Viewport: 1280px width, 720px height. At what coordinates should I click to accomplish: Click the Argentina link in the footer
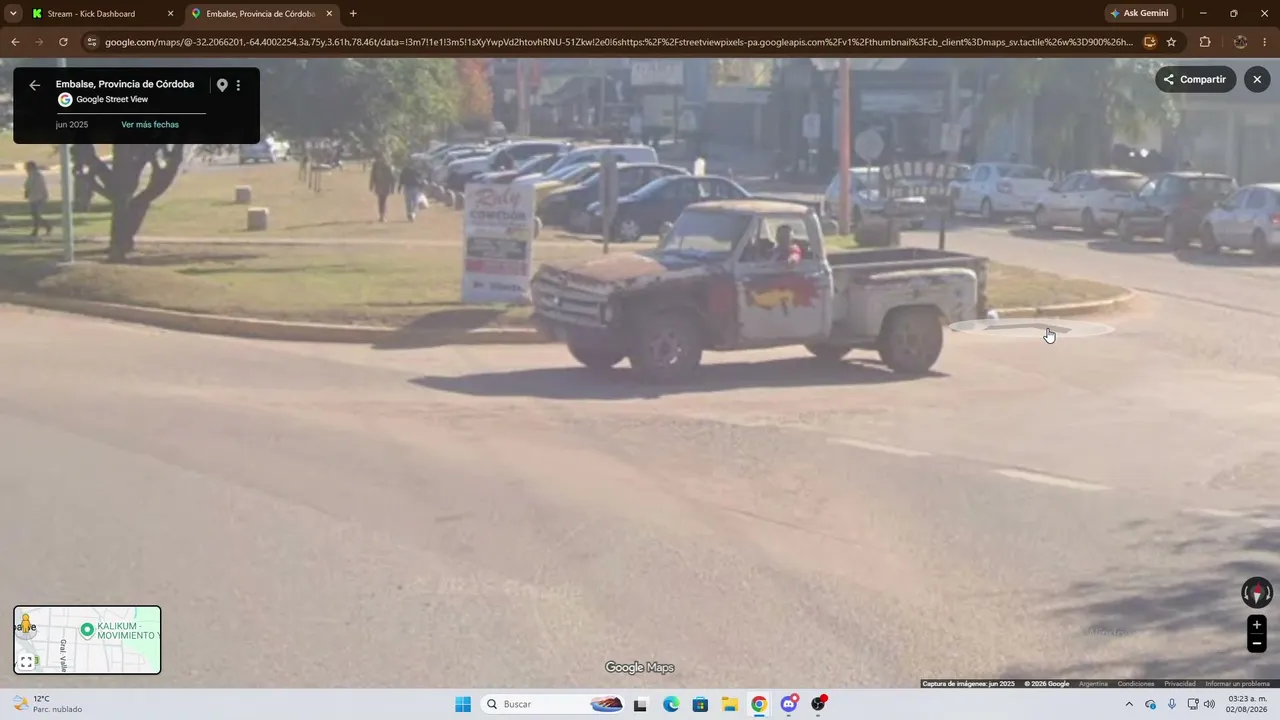1093,684
